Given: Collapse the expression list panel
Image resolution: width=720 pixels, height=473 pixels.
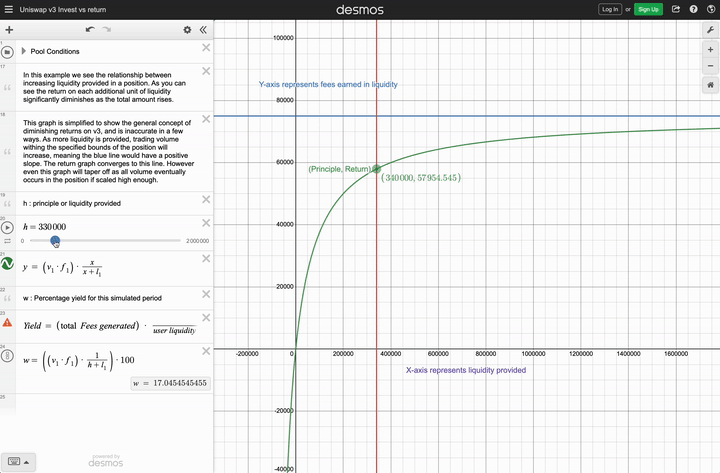Looking at the screenshot, I should pos(203,30).
